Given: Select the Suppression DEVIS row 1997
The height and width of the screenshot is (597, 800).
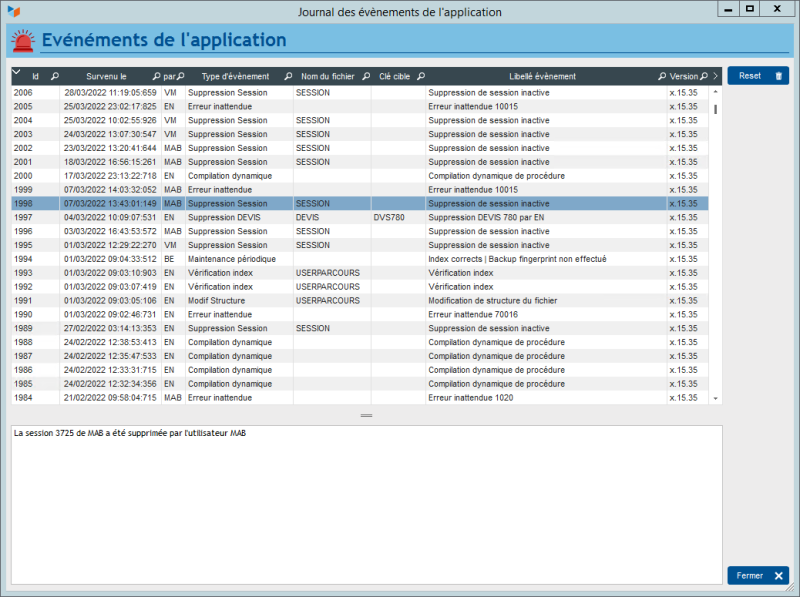Looking at the screenshot, I should [300, 217].
